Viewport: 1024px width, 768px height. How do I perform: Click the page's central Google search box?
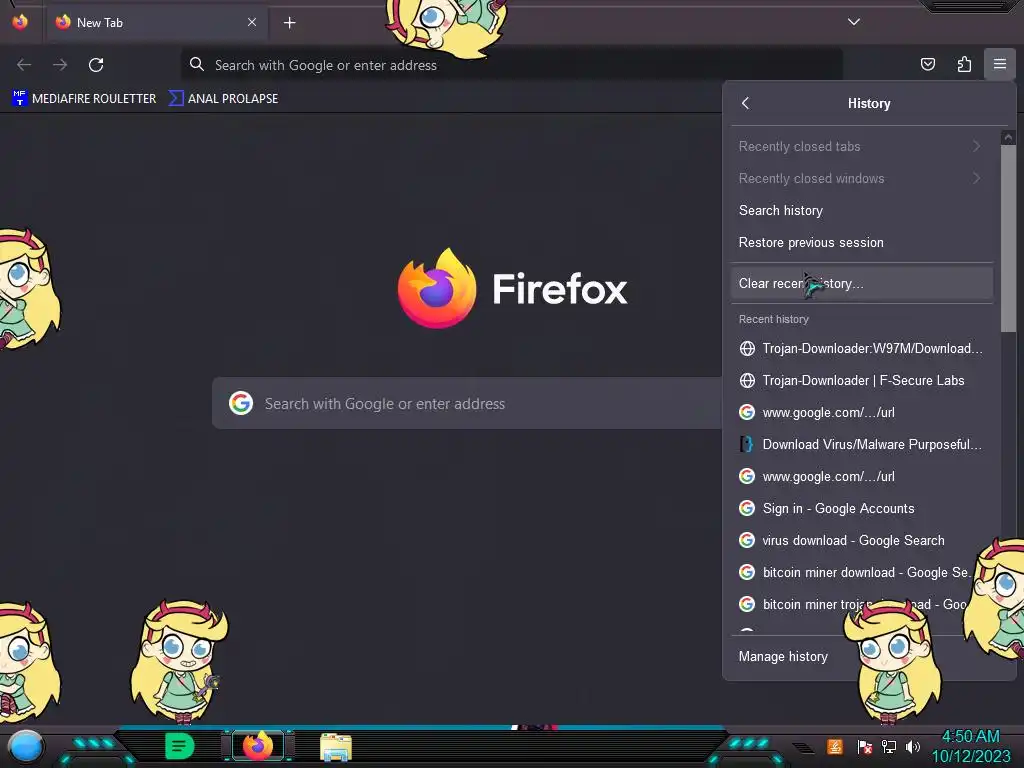(467, 404)
